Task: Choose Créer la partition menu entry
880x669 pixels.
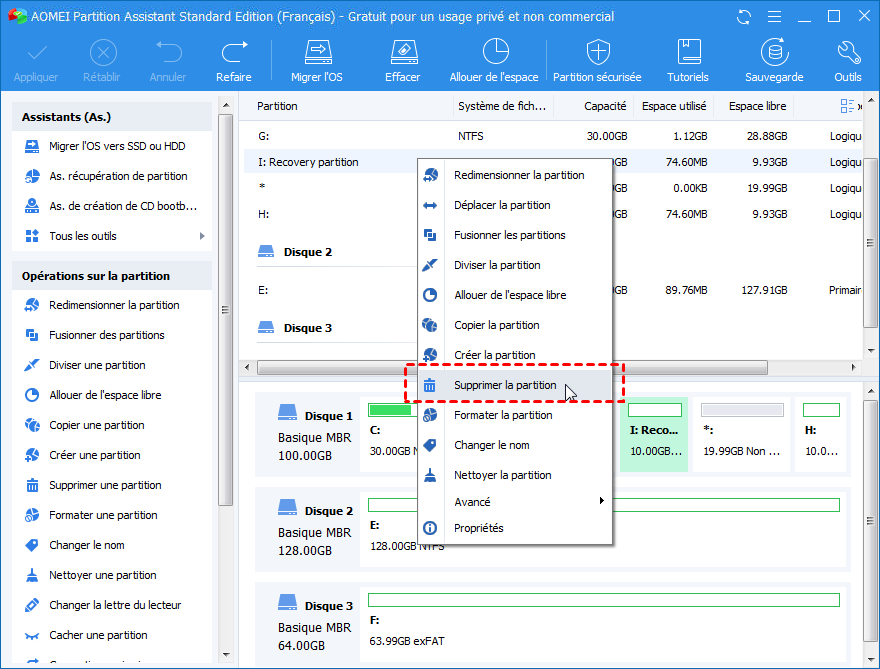Action: coord(515,355)
